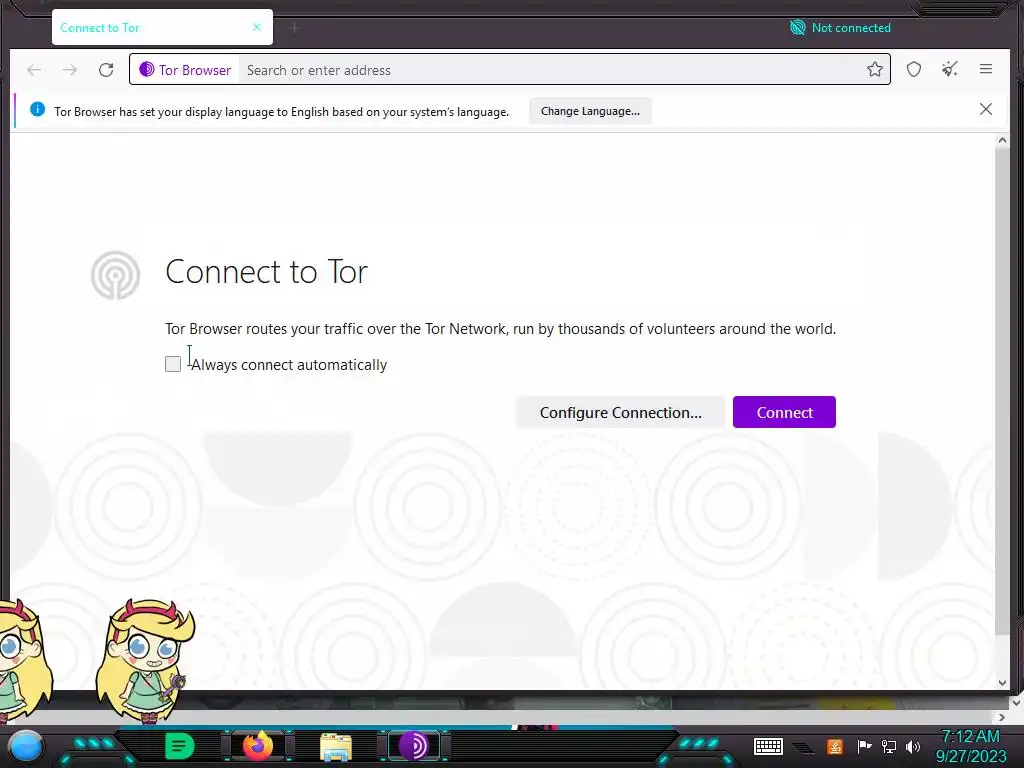The image size is (1024, 768).
Task: Click the volume speaker tray icon
Action: 912,746
